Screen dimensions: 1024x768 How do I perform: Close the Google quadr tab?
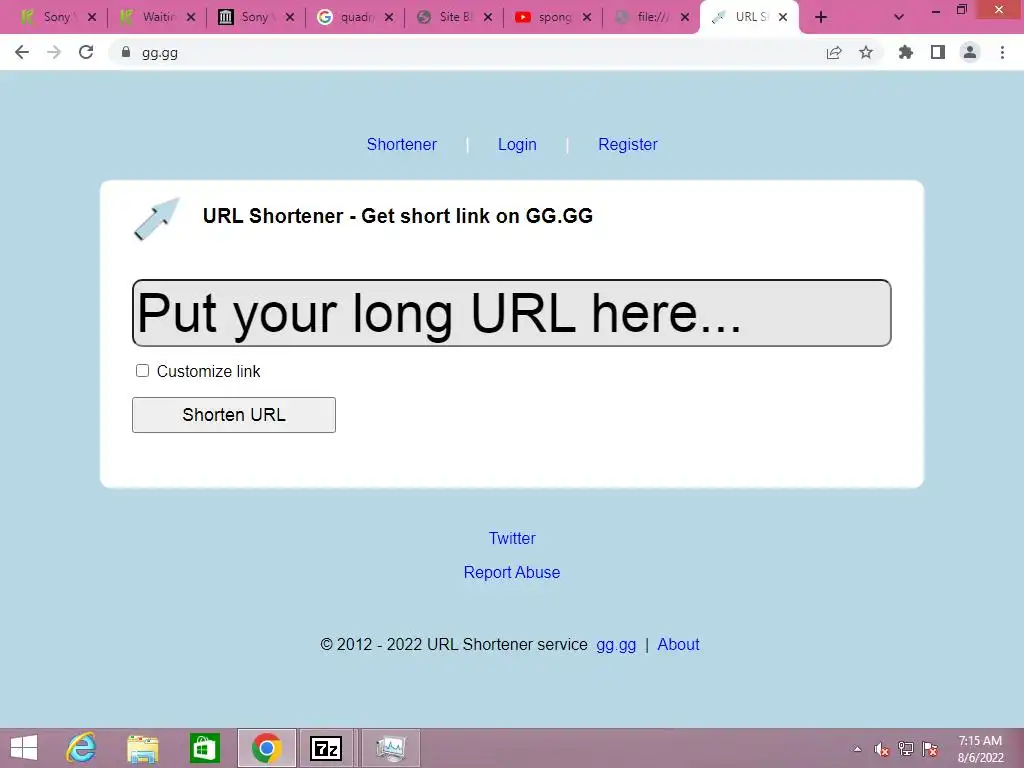click(x=389, y=17)
